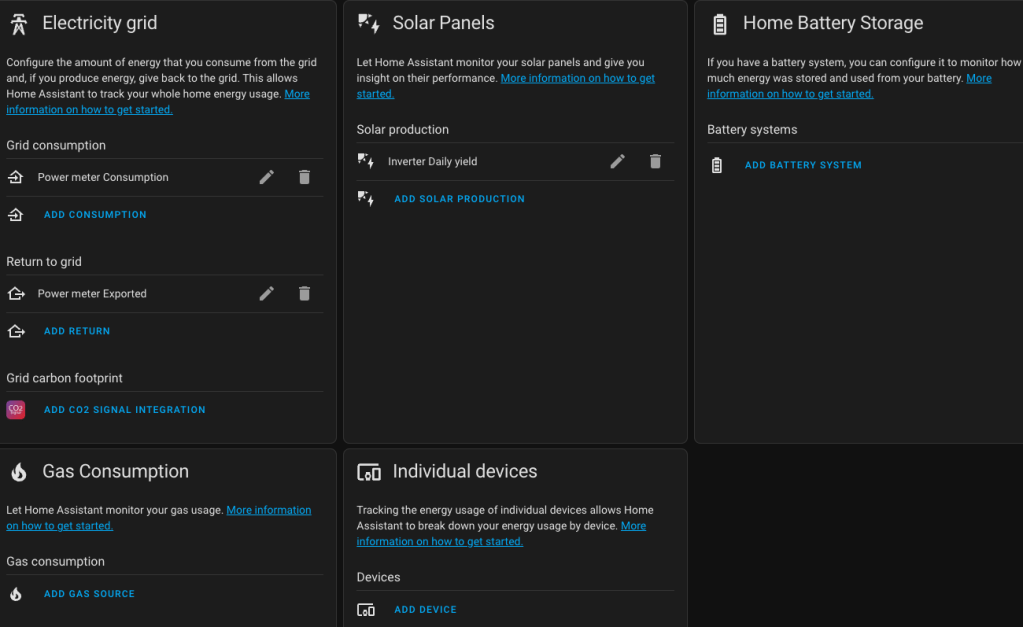Delete the Power meter Exported entry
Viewport: 1023px width, 627px height.
pos(304,294)
